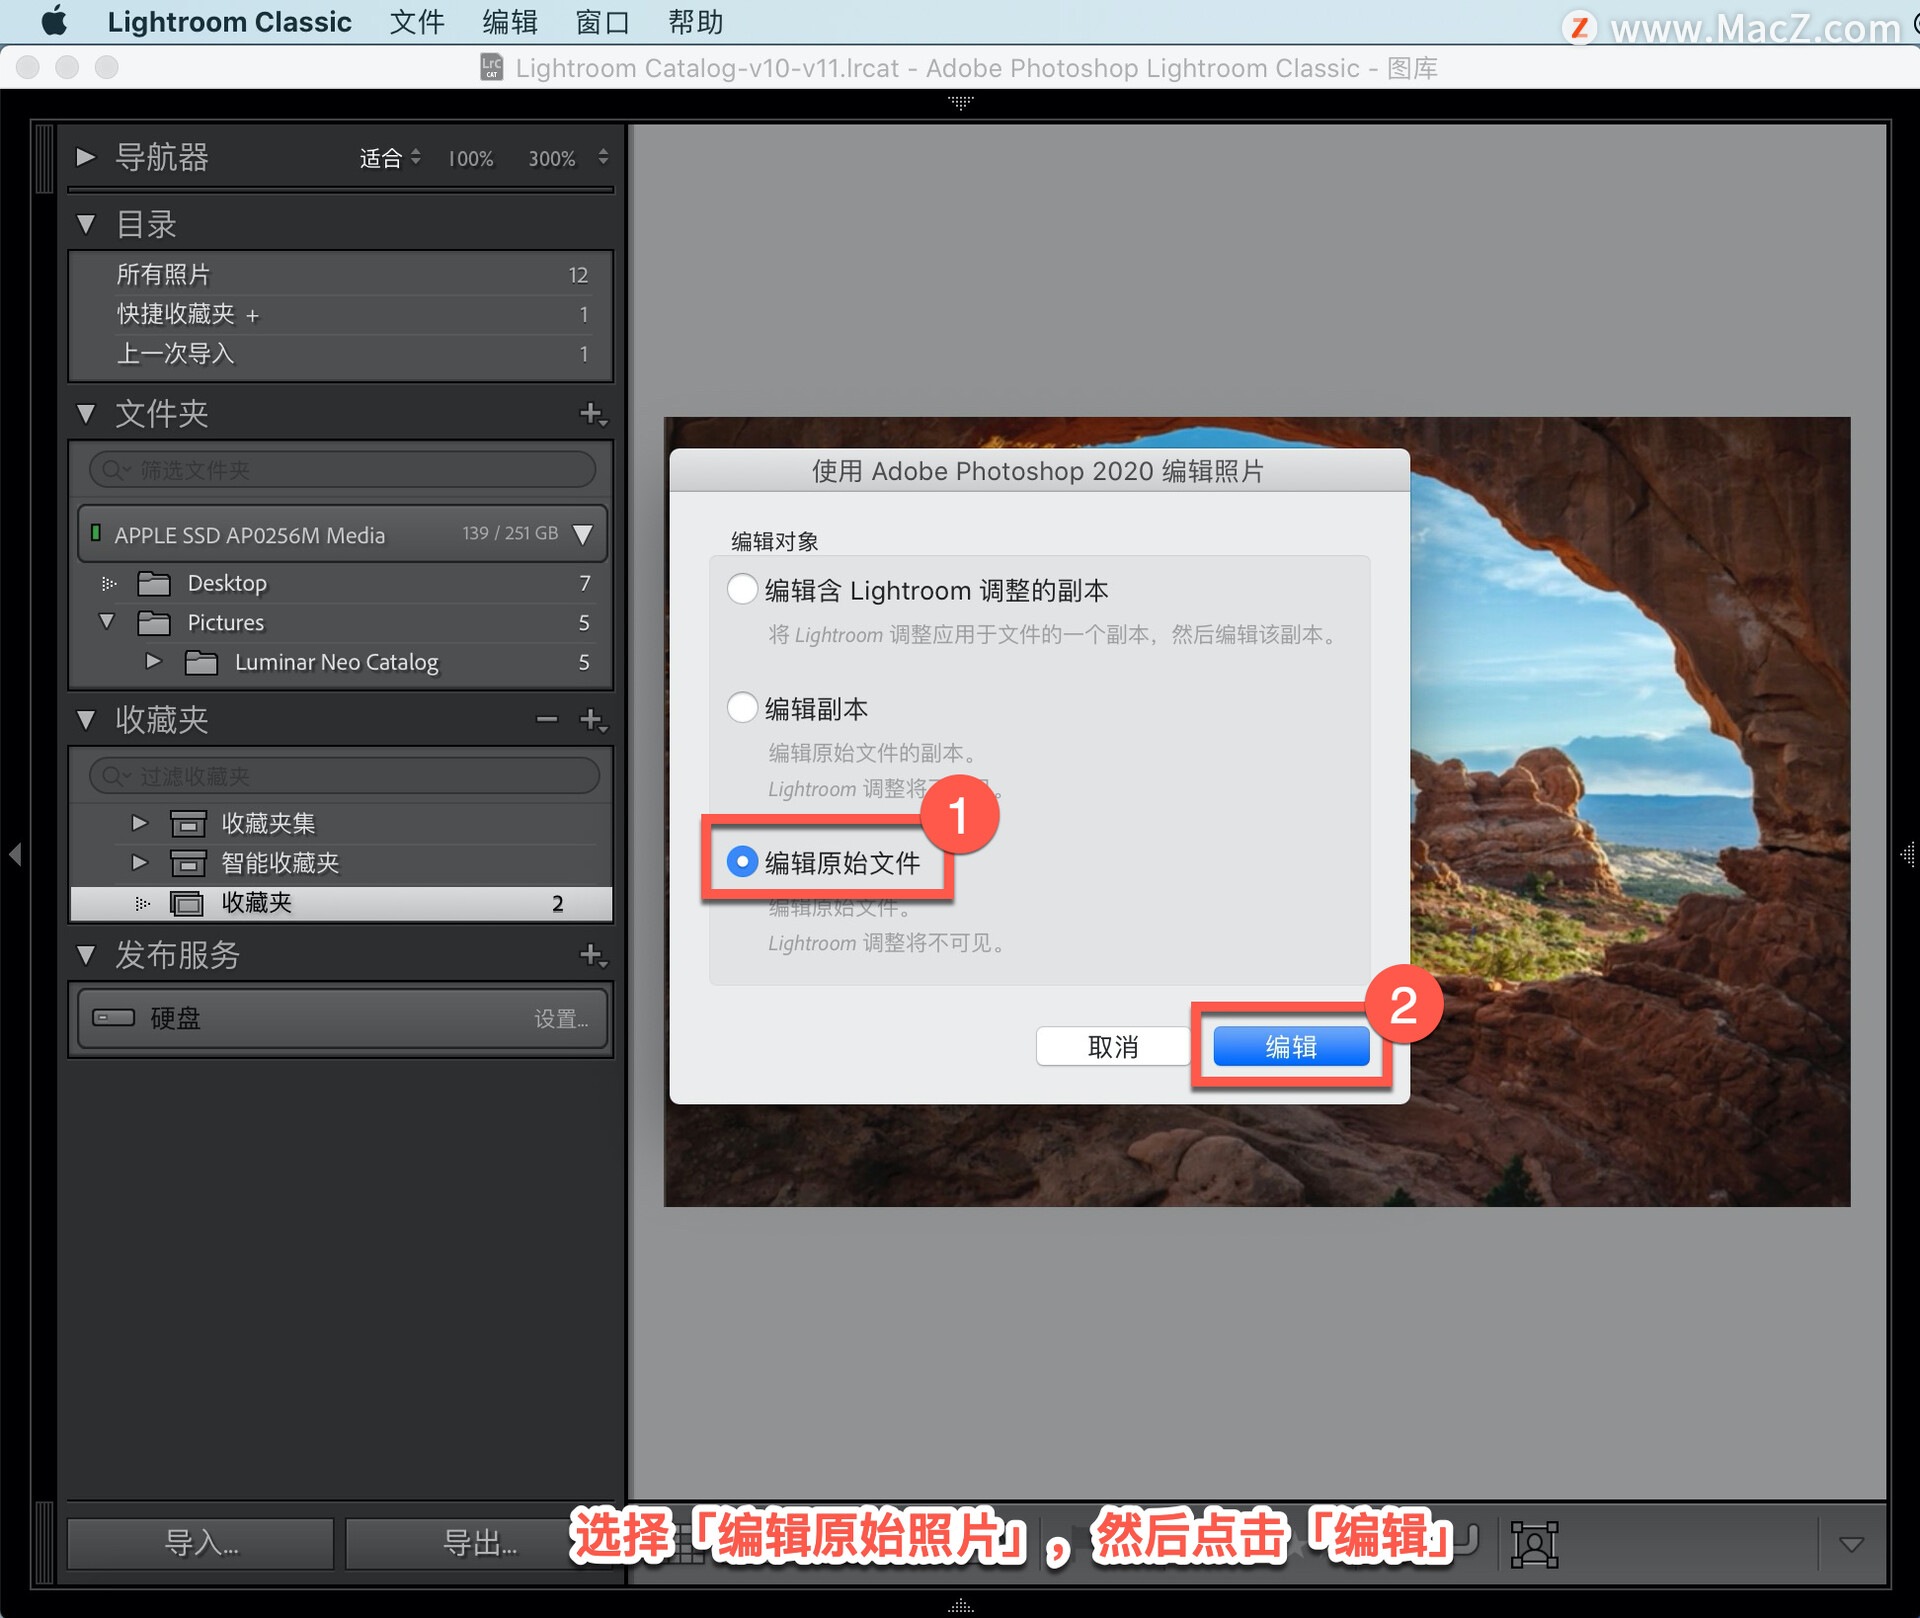Viewport: 1920px width, 1618px height.
Task: Collapse the 发布服务 Publish Services panel
Action: tap(86, 954)
